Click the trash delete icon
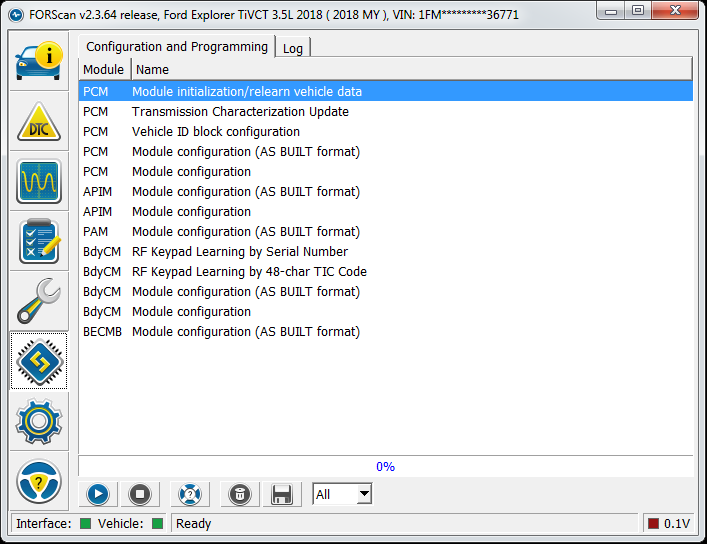 pyautogui.click(x=240, y=494)
